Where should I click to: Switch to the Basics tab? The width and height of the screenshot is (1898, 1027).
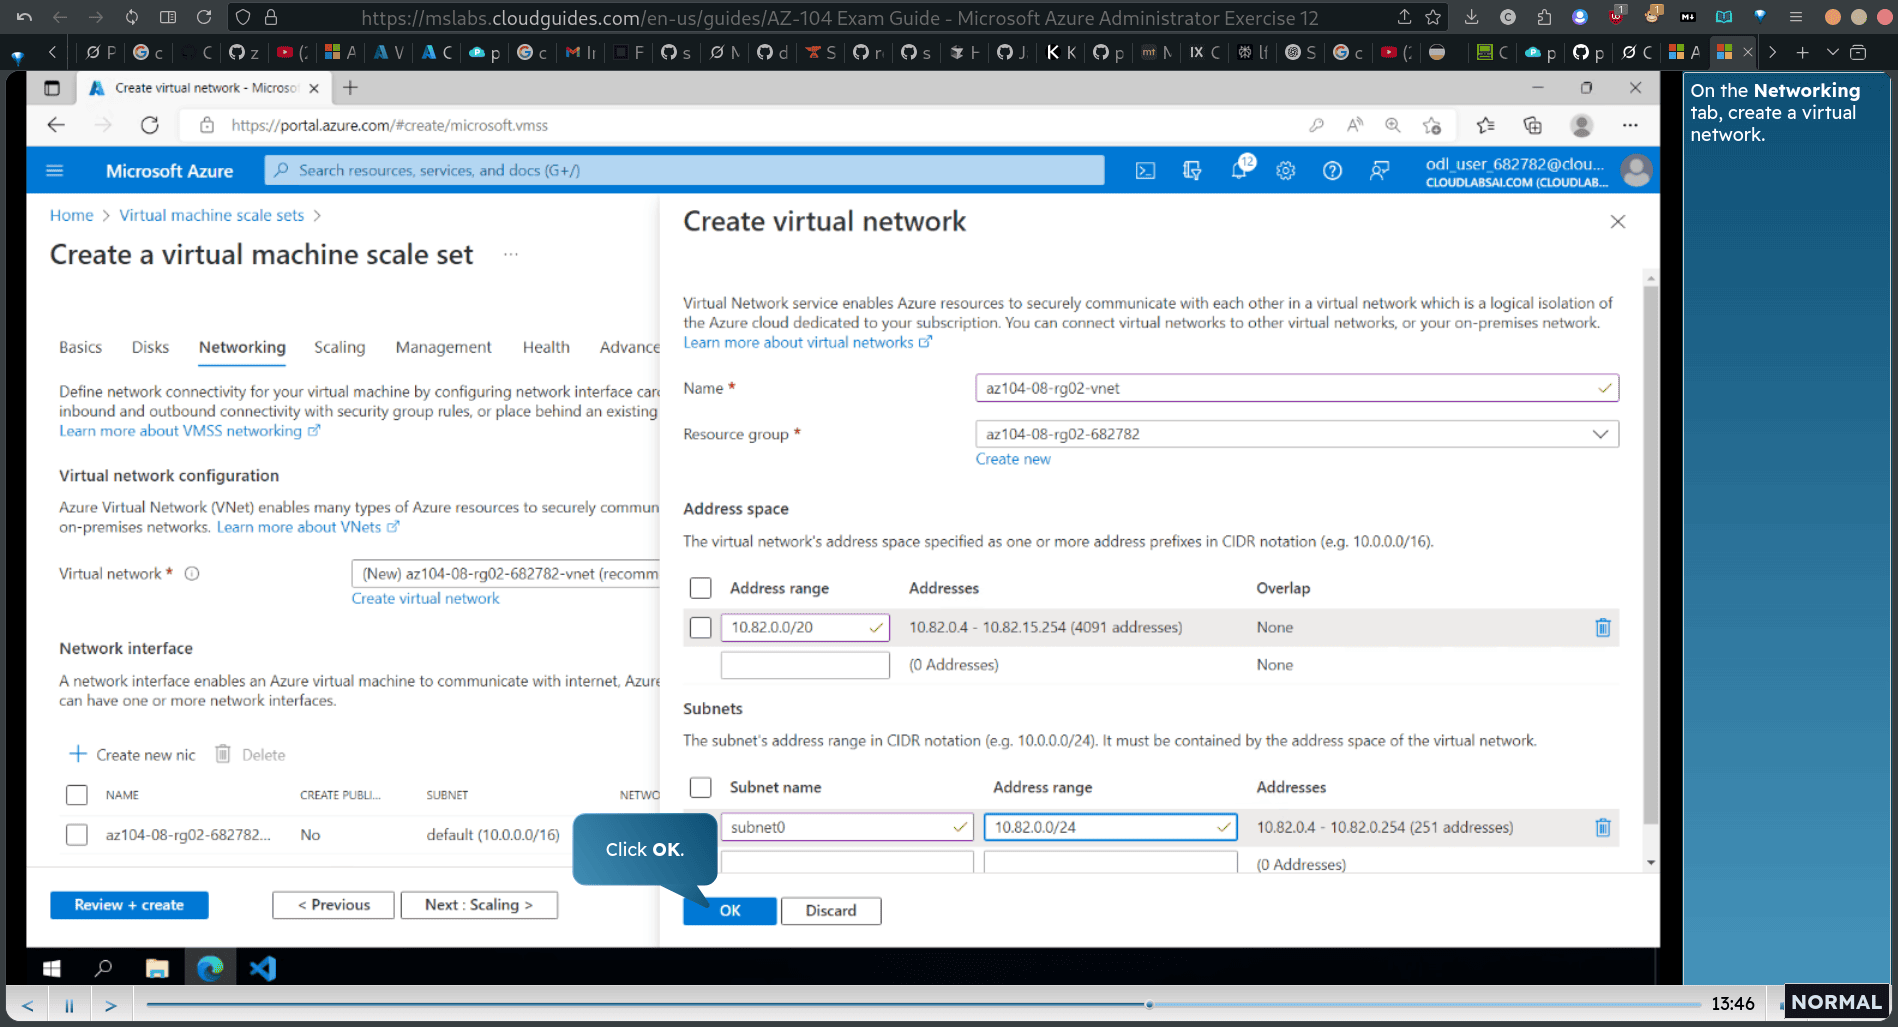point(80,347)
